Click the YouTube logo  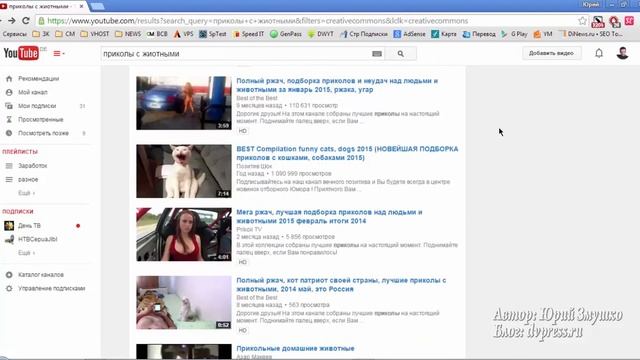(21, 53)
